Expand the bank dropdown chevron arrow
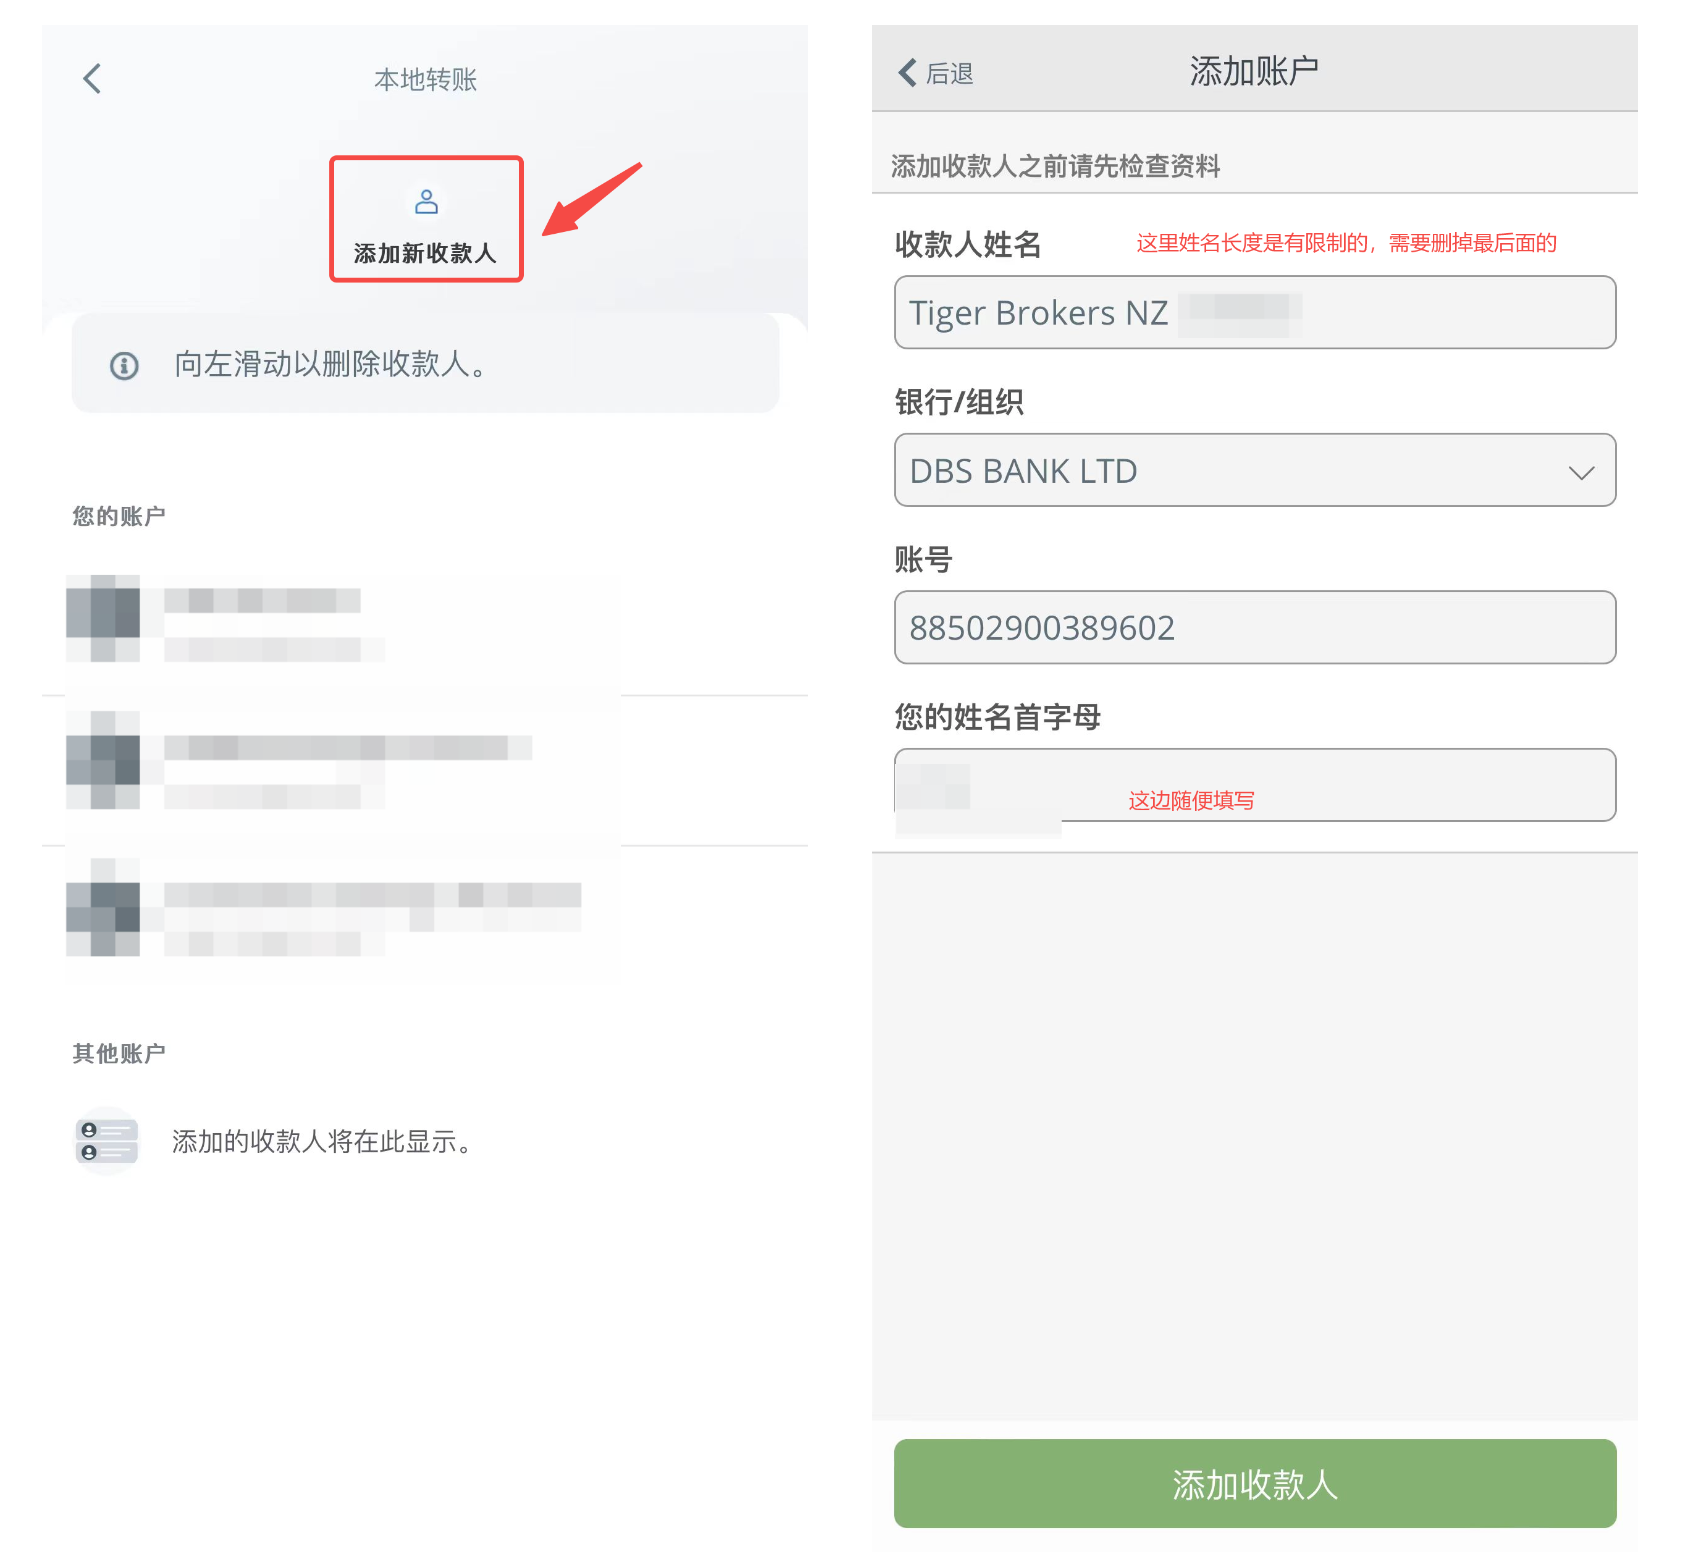The height and width of the screenshot is (1552, 1692). pyautogui.click(x=1581, y=472)
